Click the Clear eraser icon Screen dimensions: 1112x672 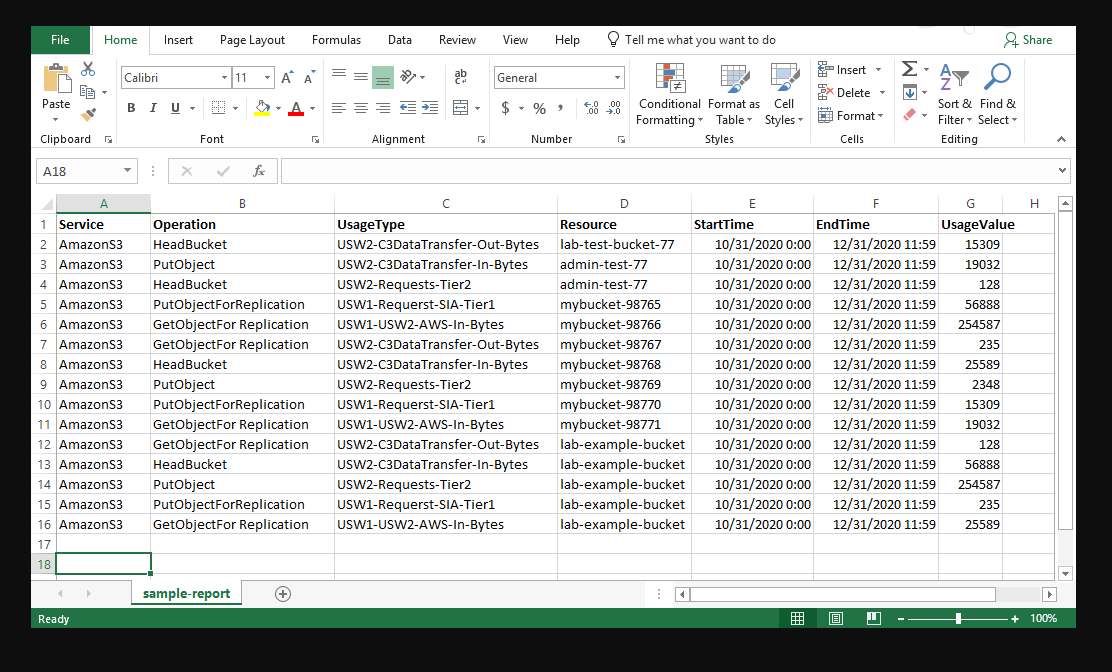[910, 115]
